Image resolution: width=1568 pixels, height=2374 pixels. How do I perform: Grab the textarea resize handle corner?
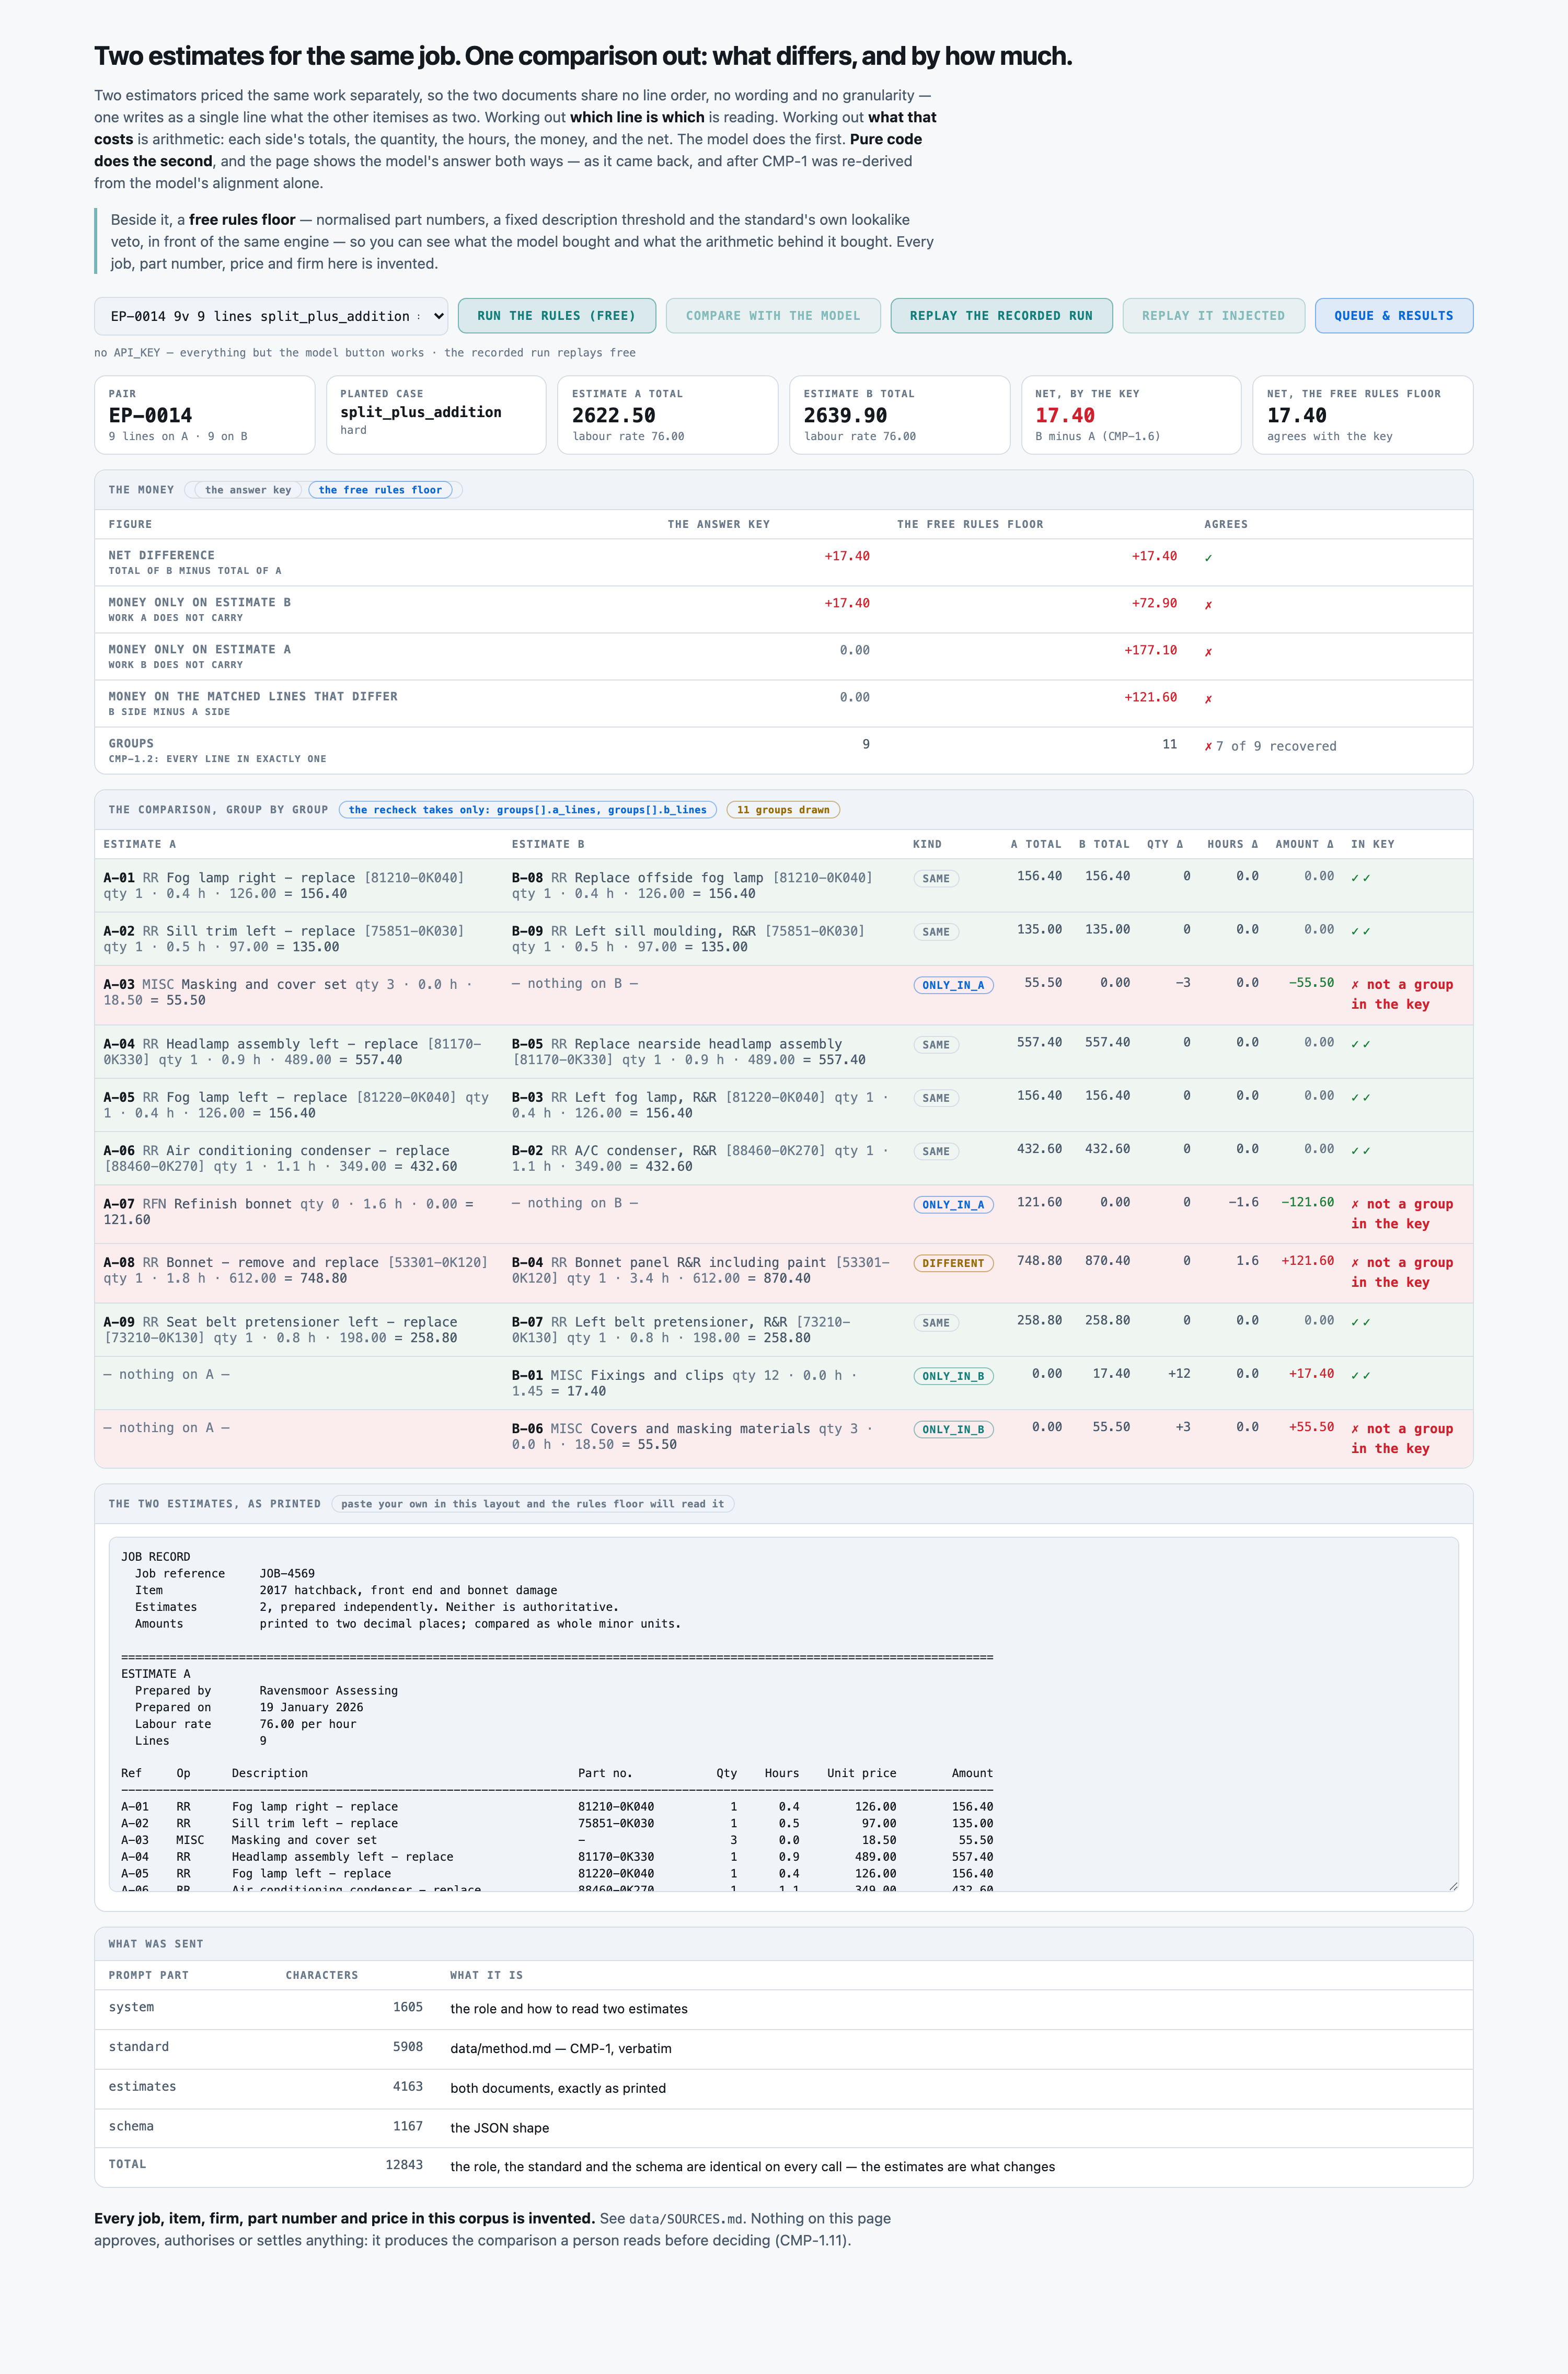(x=1452, y=1885)
